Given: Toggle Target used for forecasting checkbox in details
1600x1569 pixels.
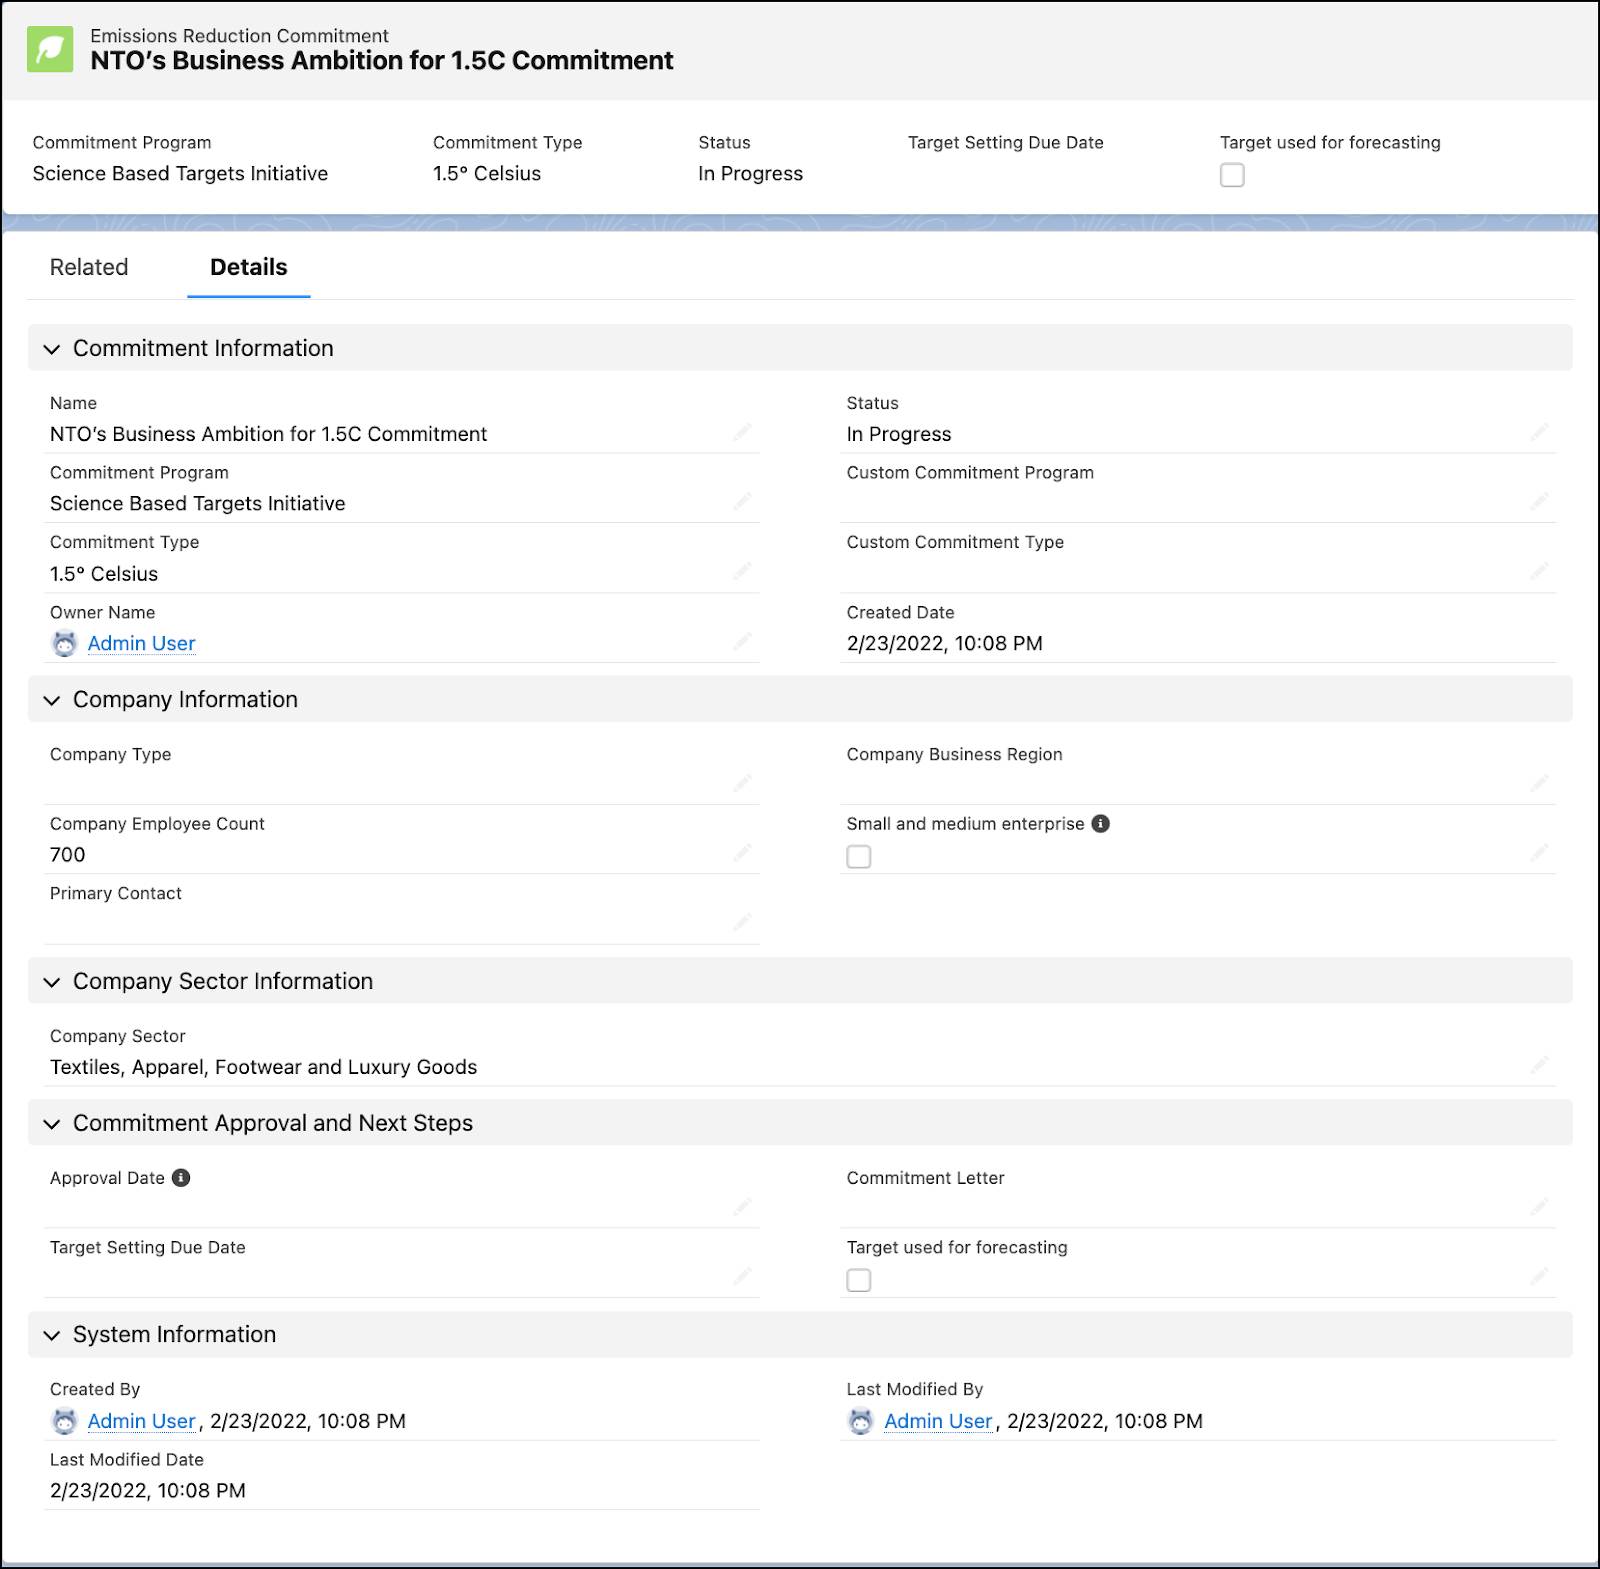Looking at the screenshot, I should (859, 1281).
